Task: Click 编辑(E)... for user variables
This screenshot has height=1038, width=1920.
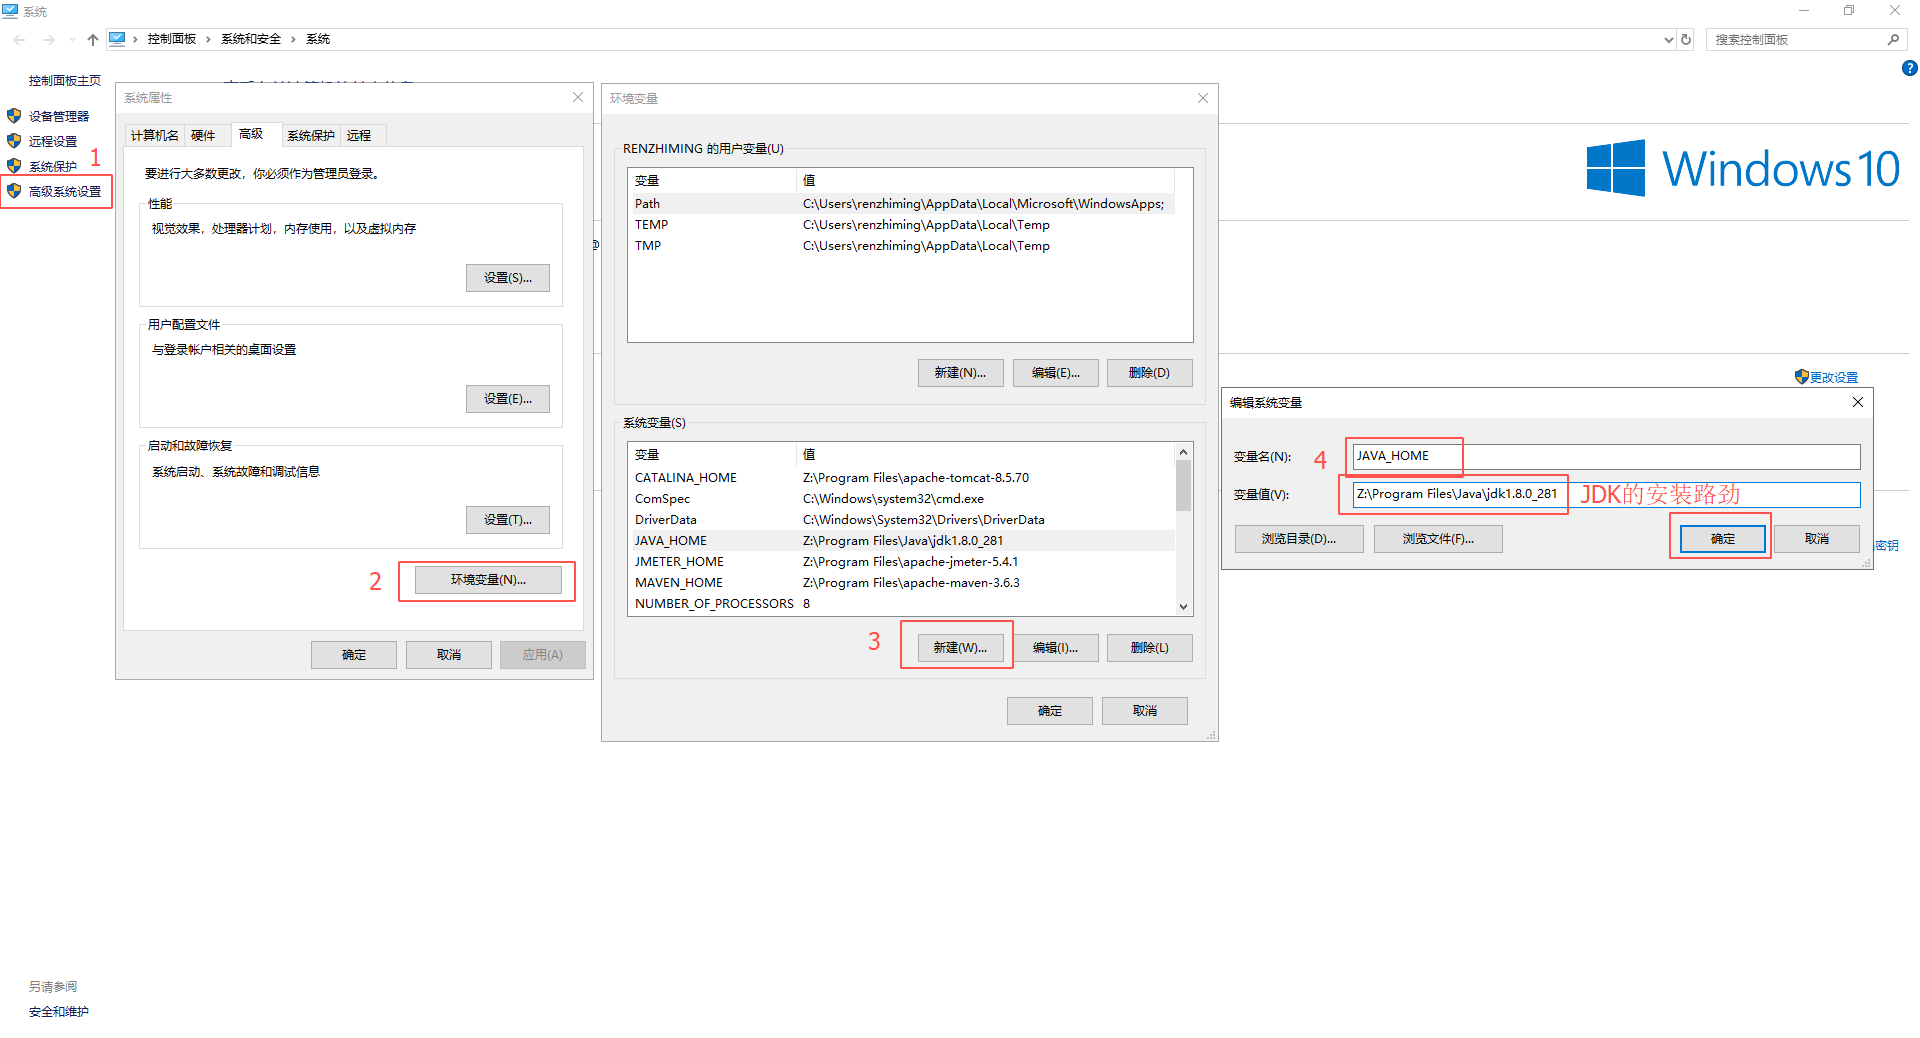Action: 1056,373
